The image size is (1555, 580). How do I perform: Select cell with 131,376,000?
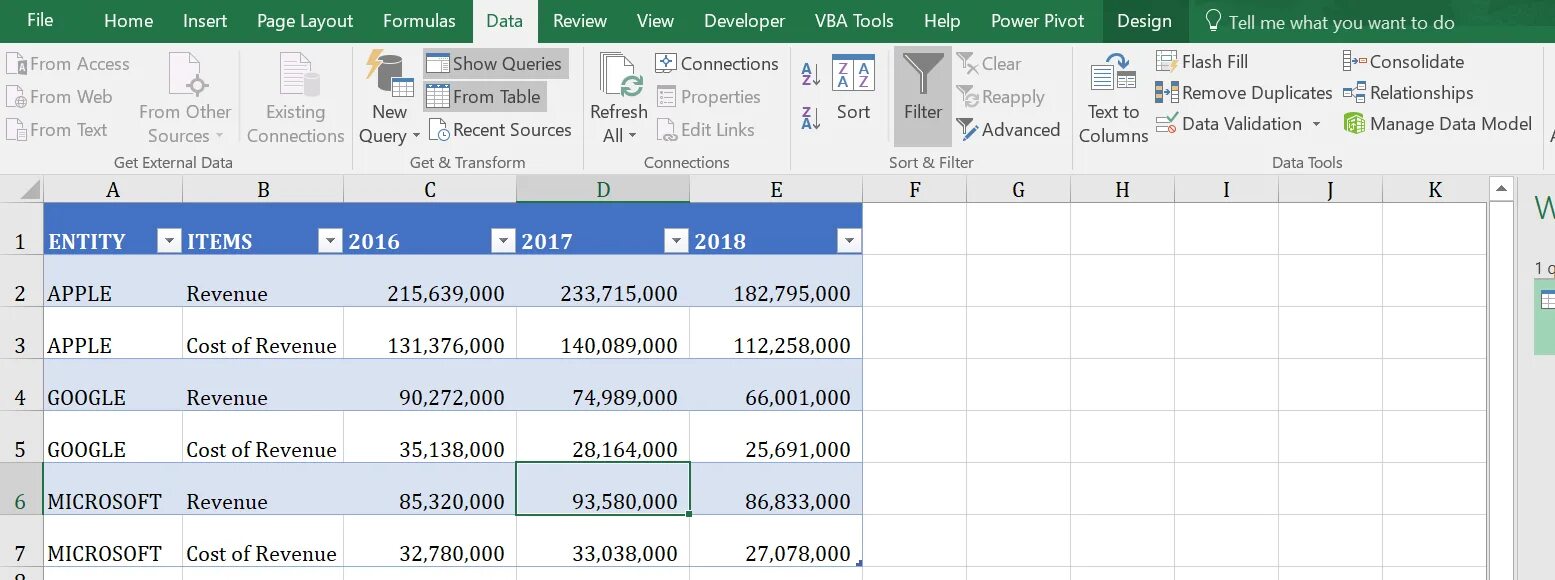(430, 333)
